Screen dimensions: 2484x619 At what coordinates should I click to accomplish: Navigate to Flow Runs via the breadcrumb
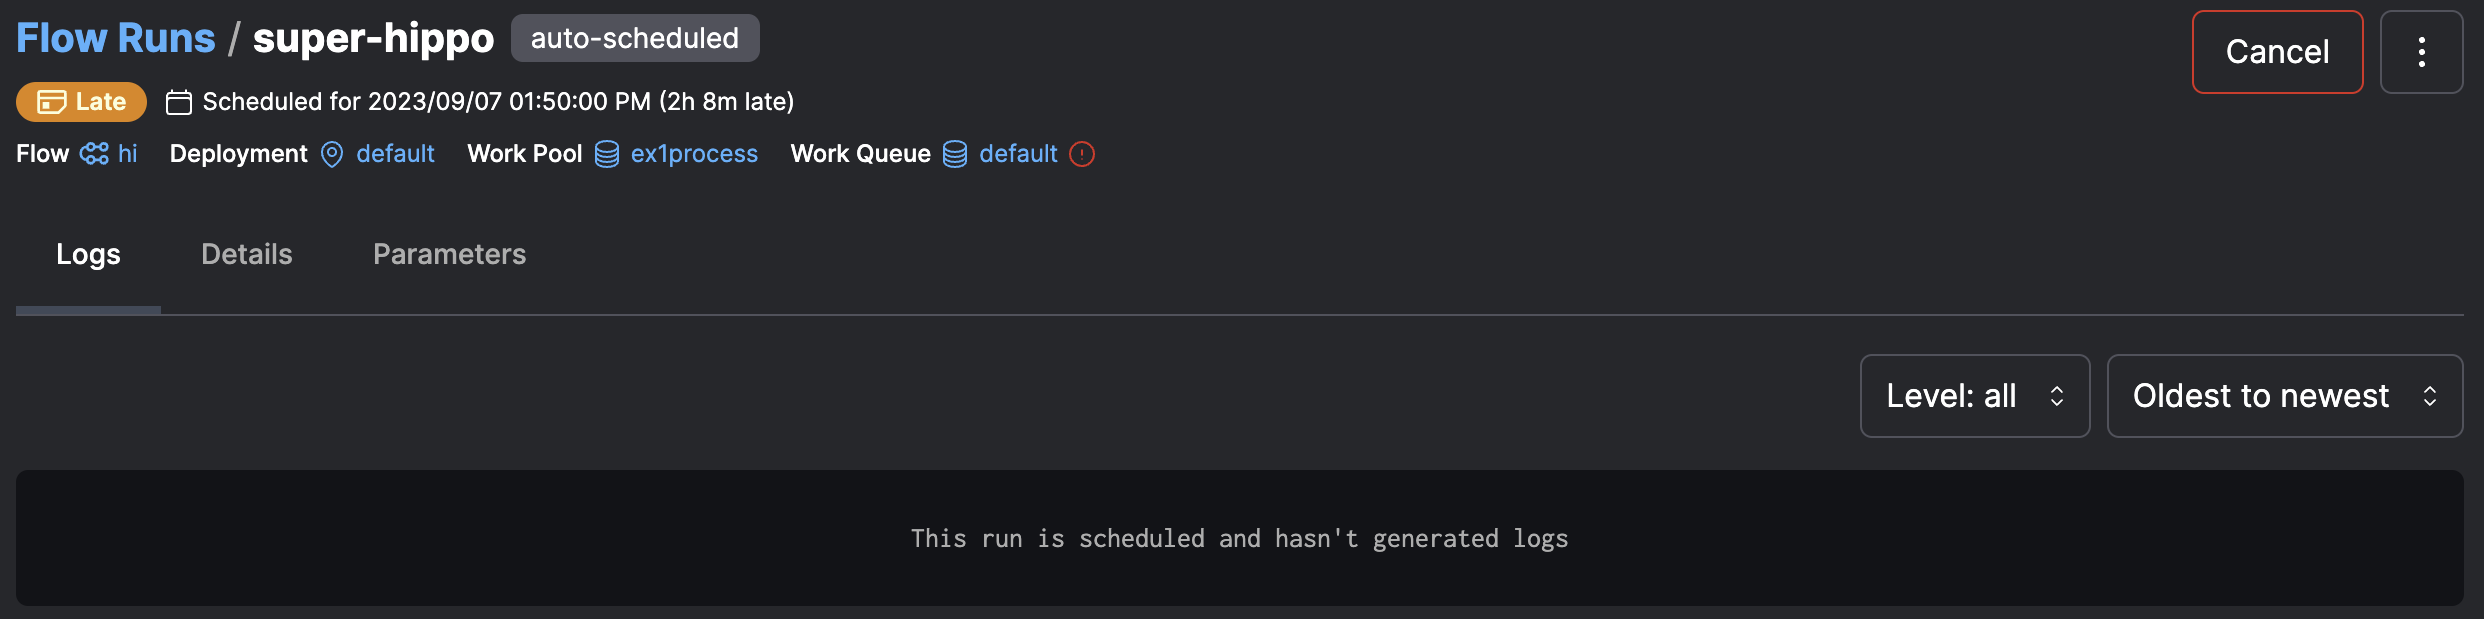(116, 36)
